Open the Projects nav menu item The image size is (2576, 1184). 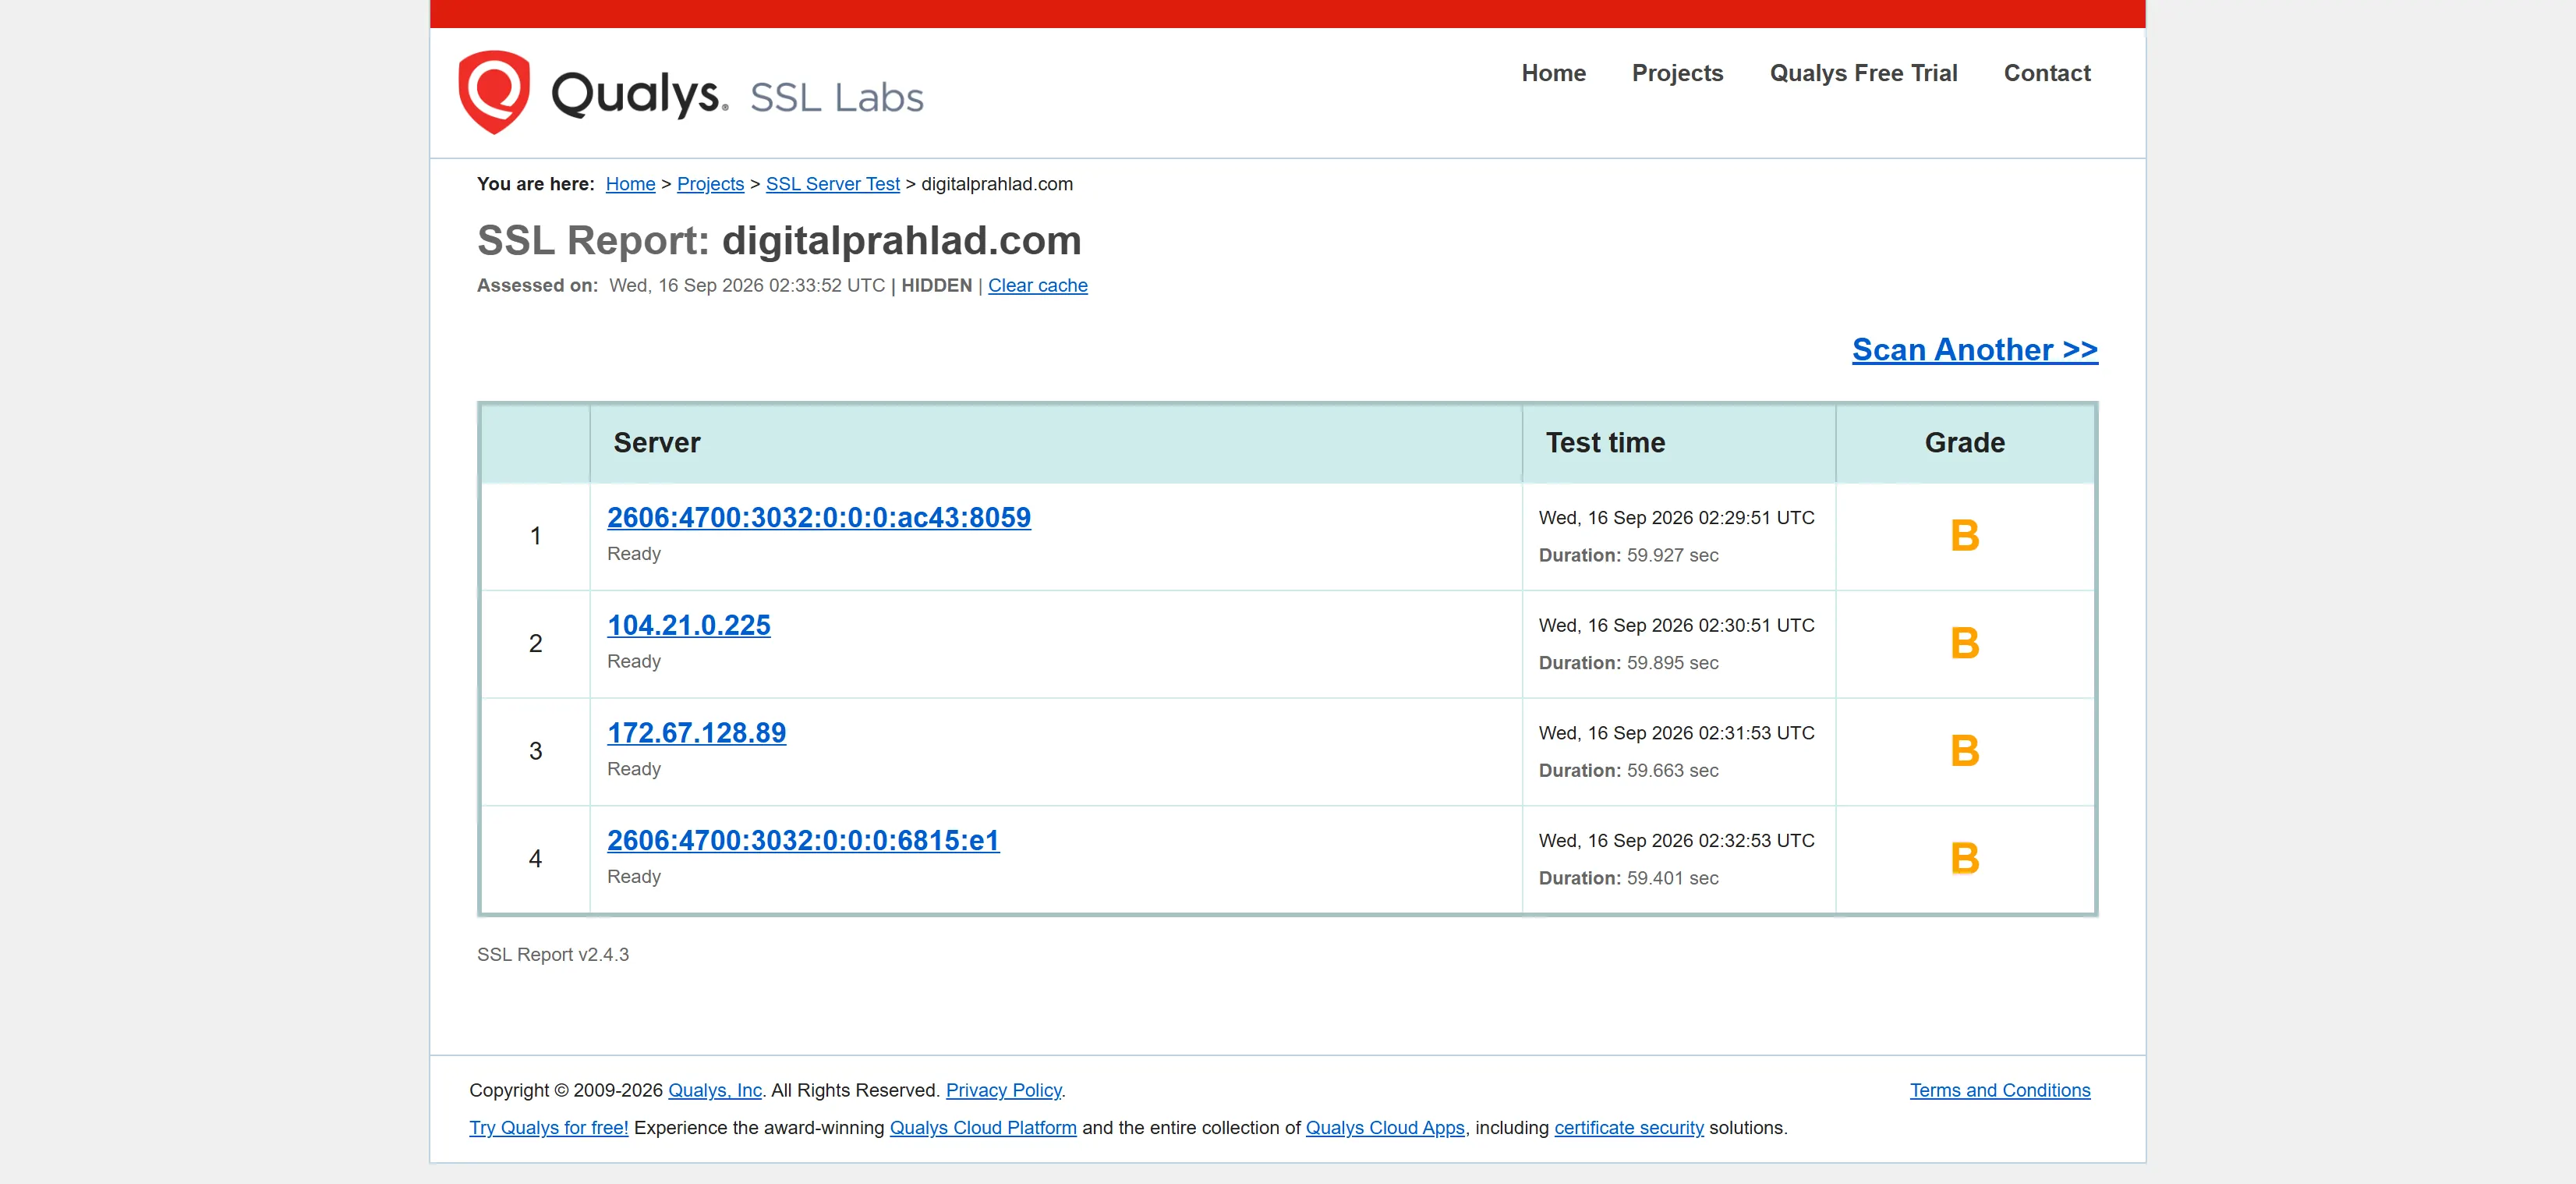[1677, 73]
